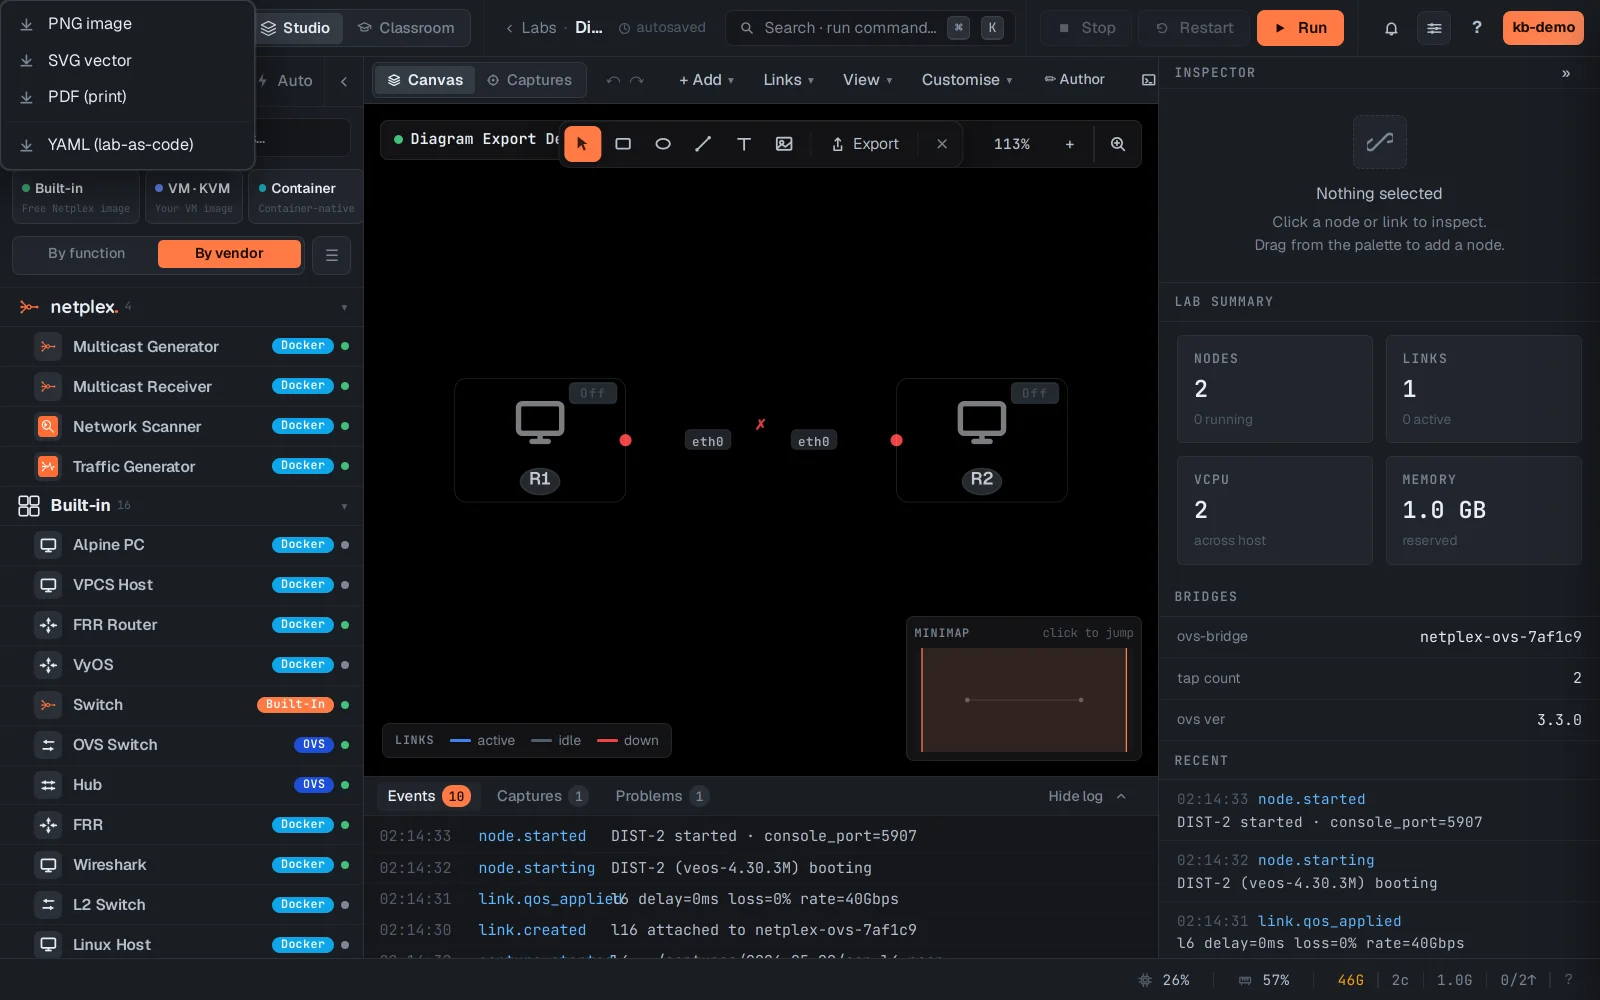Open the Problems log tab
This screenshot has width=1600, height=1000.
click(662, 796)
